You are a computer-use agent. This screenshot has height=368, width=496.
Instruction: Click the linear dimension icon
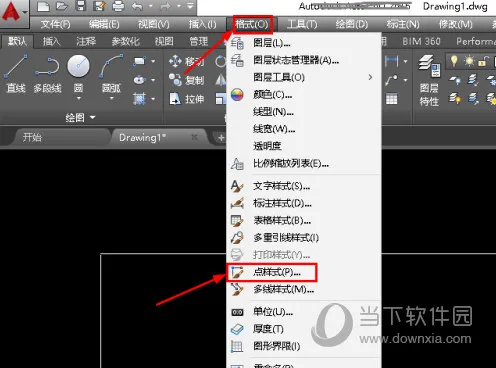[x=391, y=61]
